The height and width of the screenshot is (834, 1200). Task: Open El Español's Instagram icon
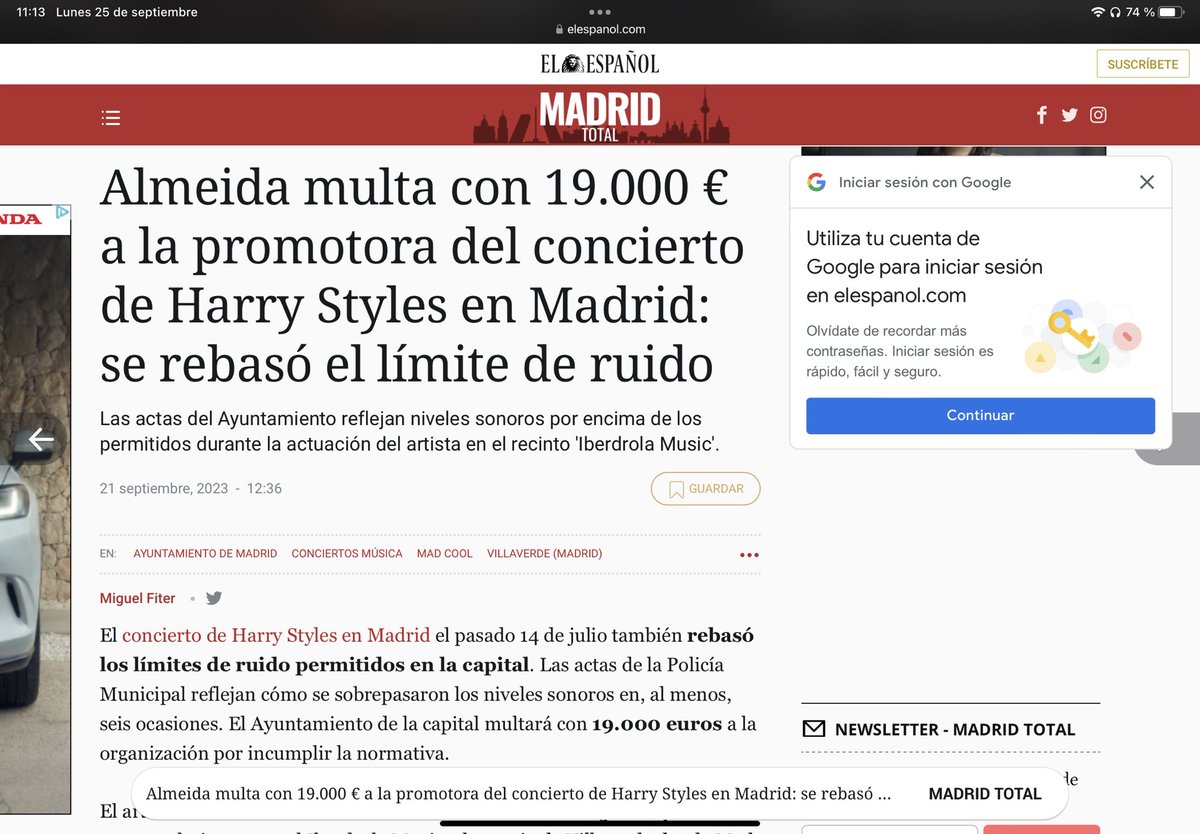[1098, 115]
